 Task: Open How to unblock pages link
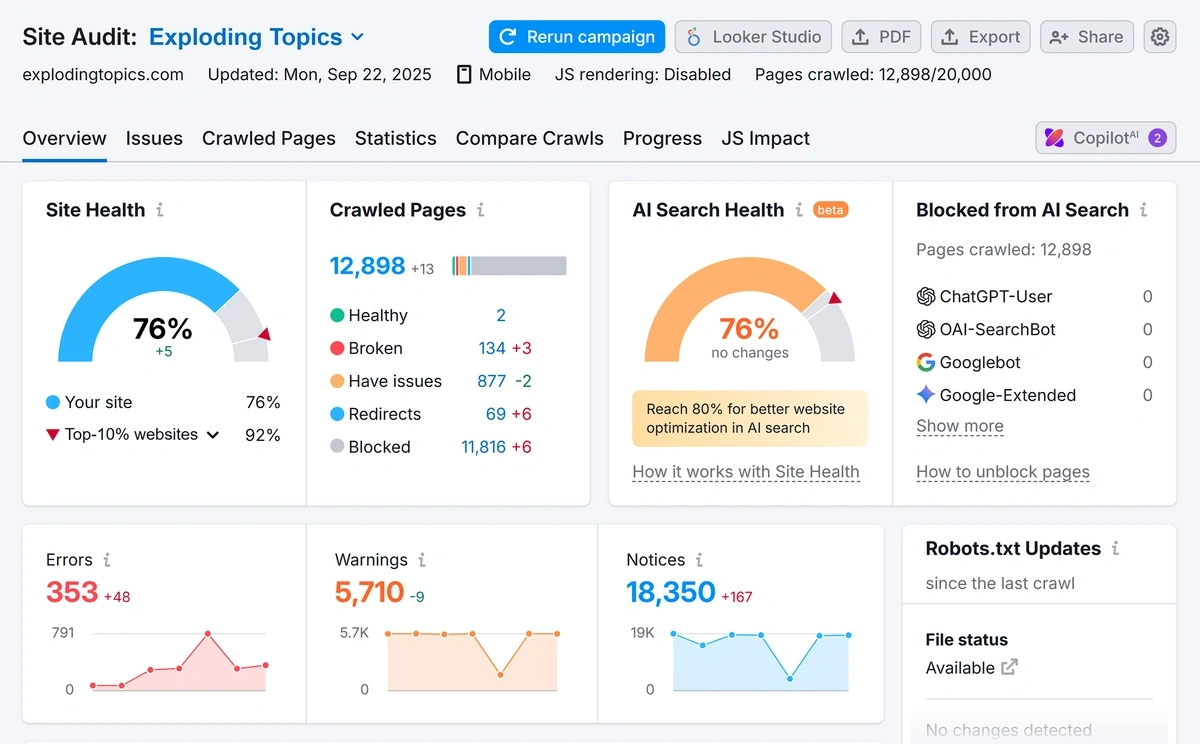pyautogui.click(x=1002, y=472)
